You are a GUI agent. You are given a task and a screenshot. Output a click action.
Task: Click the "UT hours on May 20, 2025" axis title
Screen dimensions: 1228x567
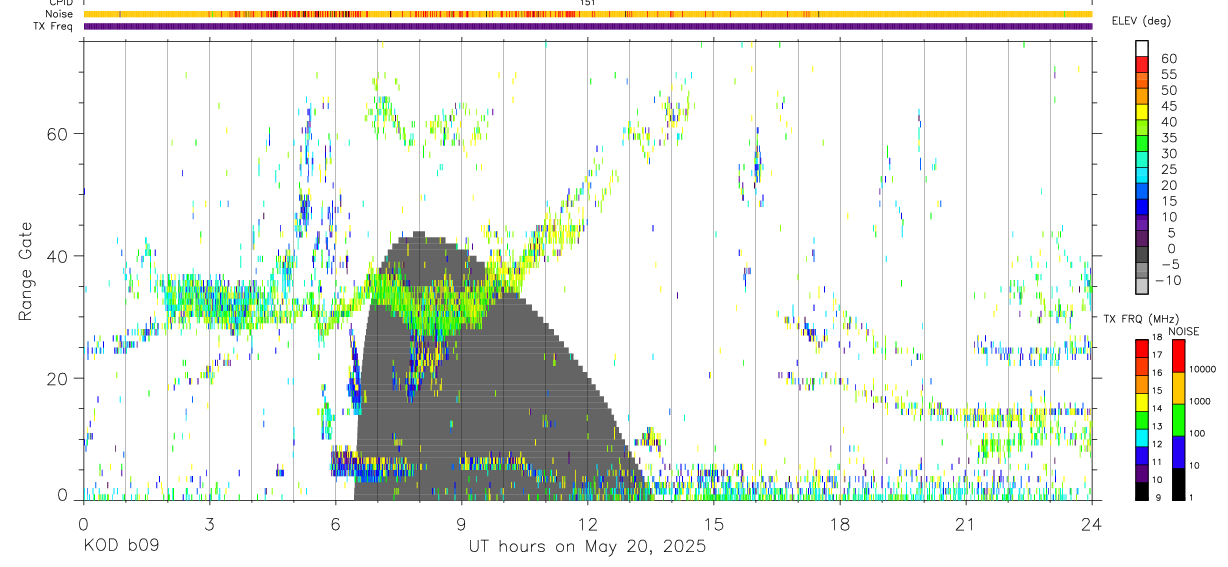(x=587, y=547)
